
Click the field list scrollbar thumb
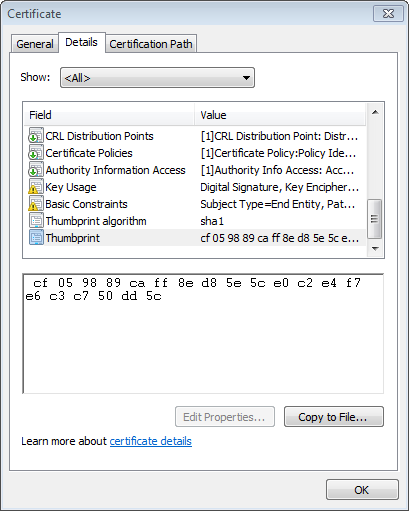click(375, 219)
